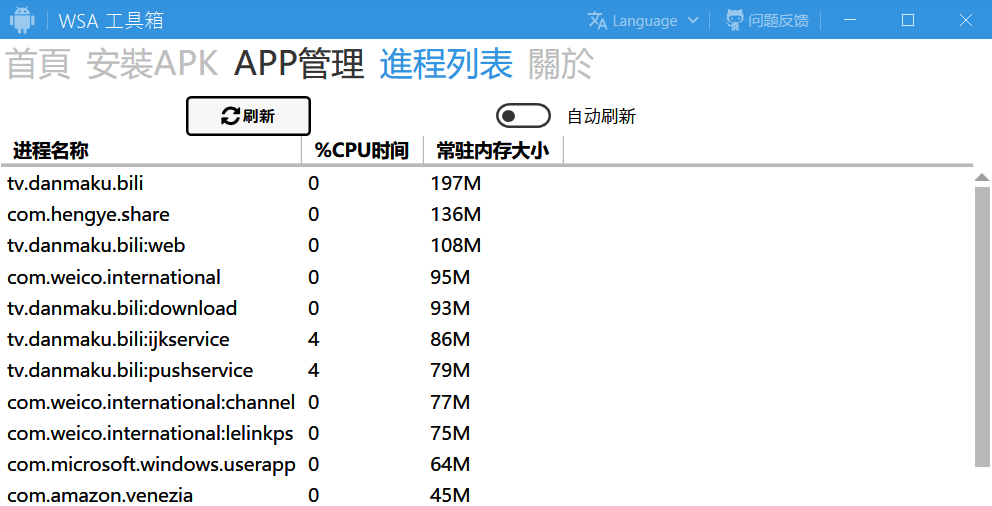
Task: Open the 问题反馈 feedback link
Action: [767, 21]
